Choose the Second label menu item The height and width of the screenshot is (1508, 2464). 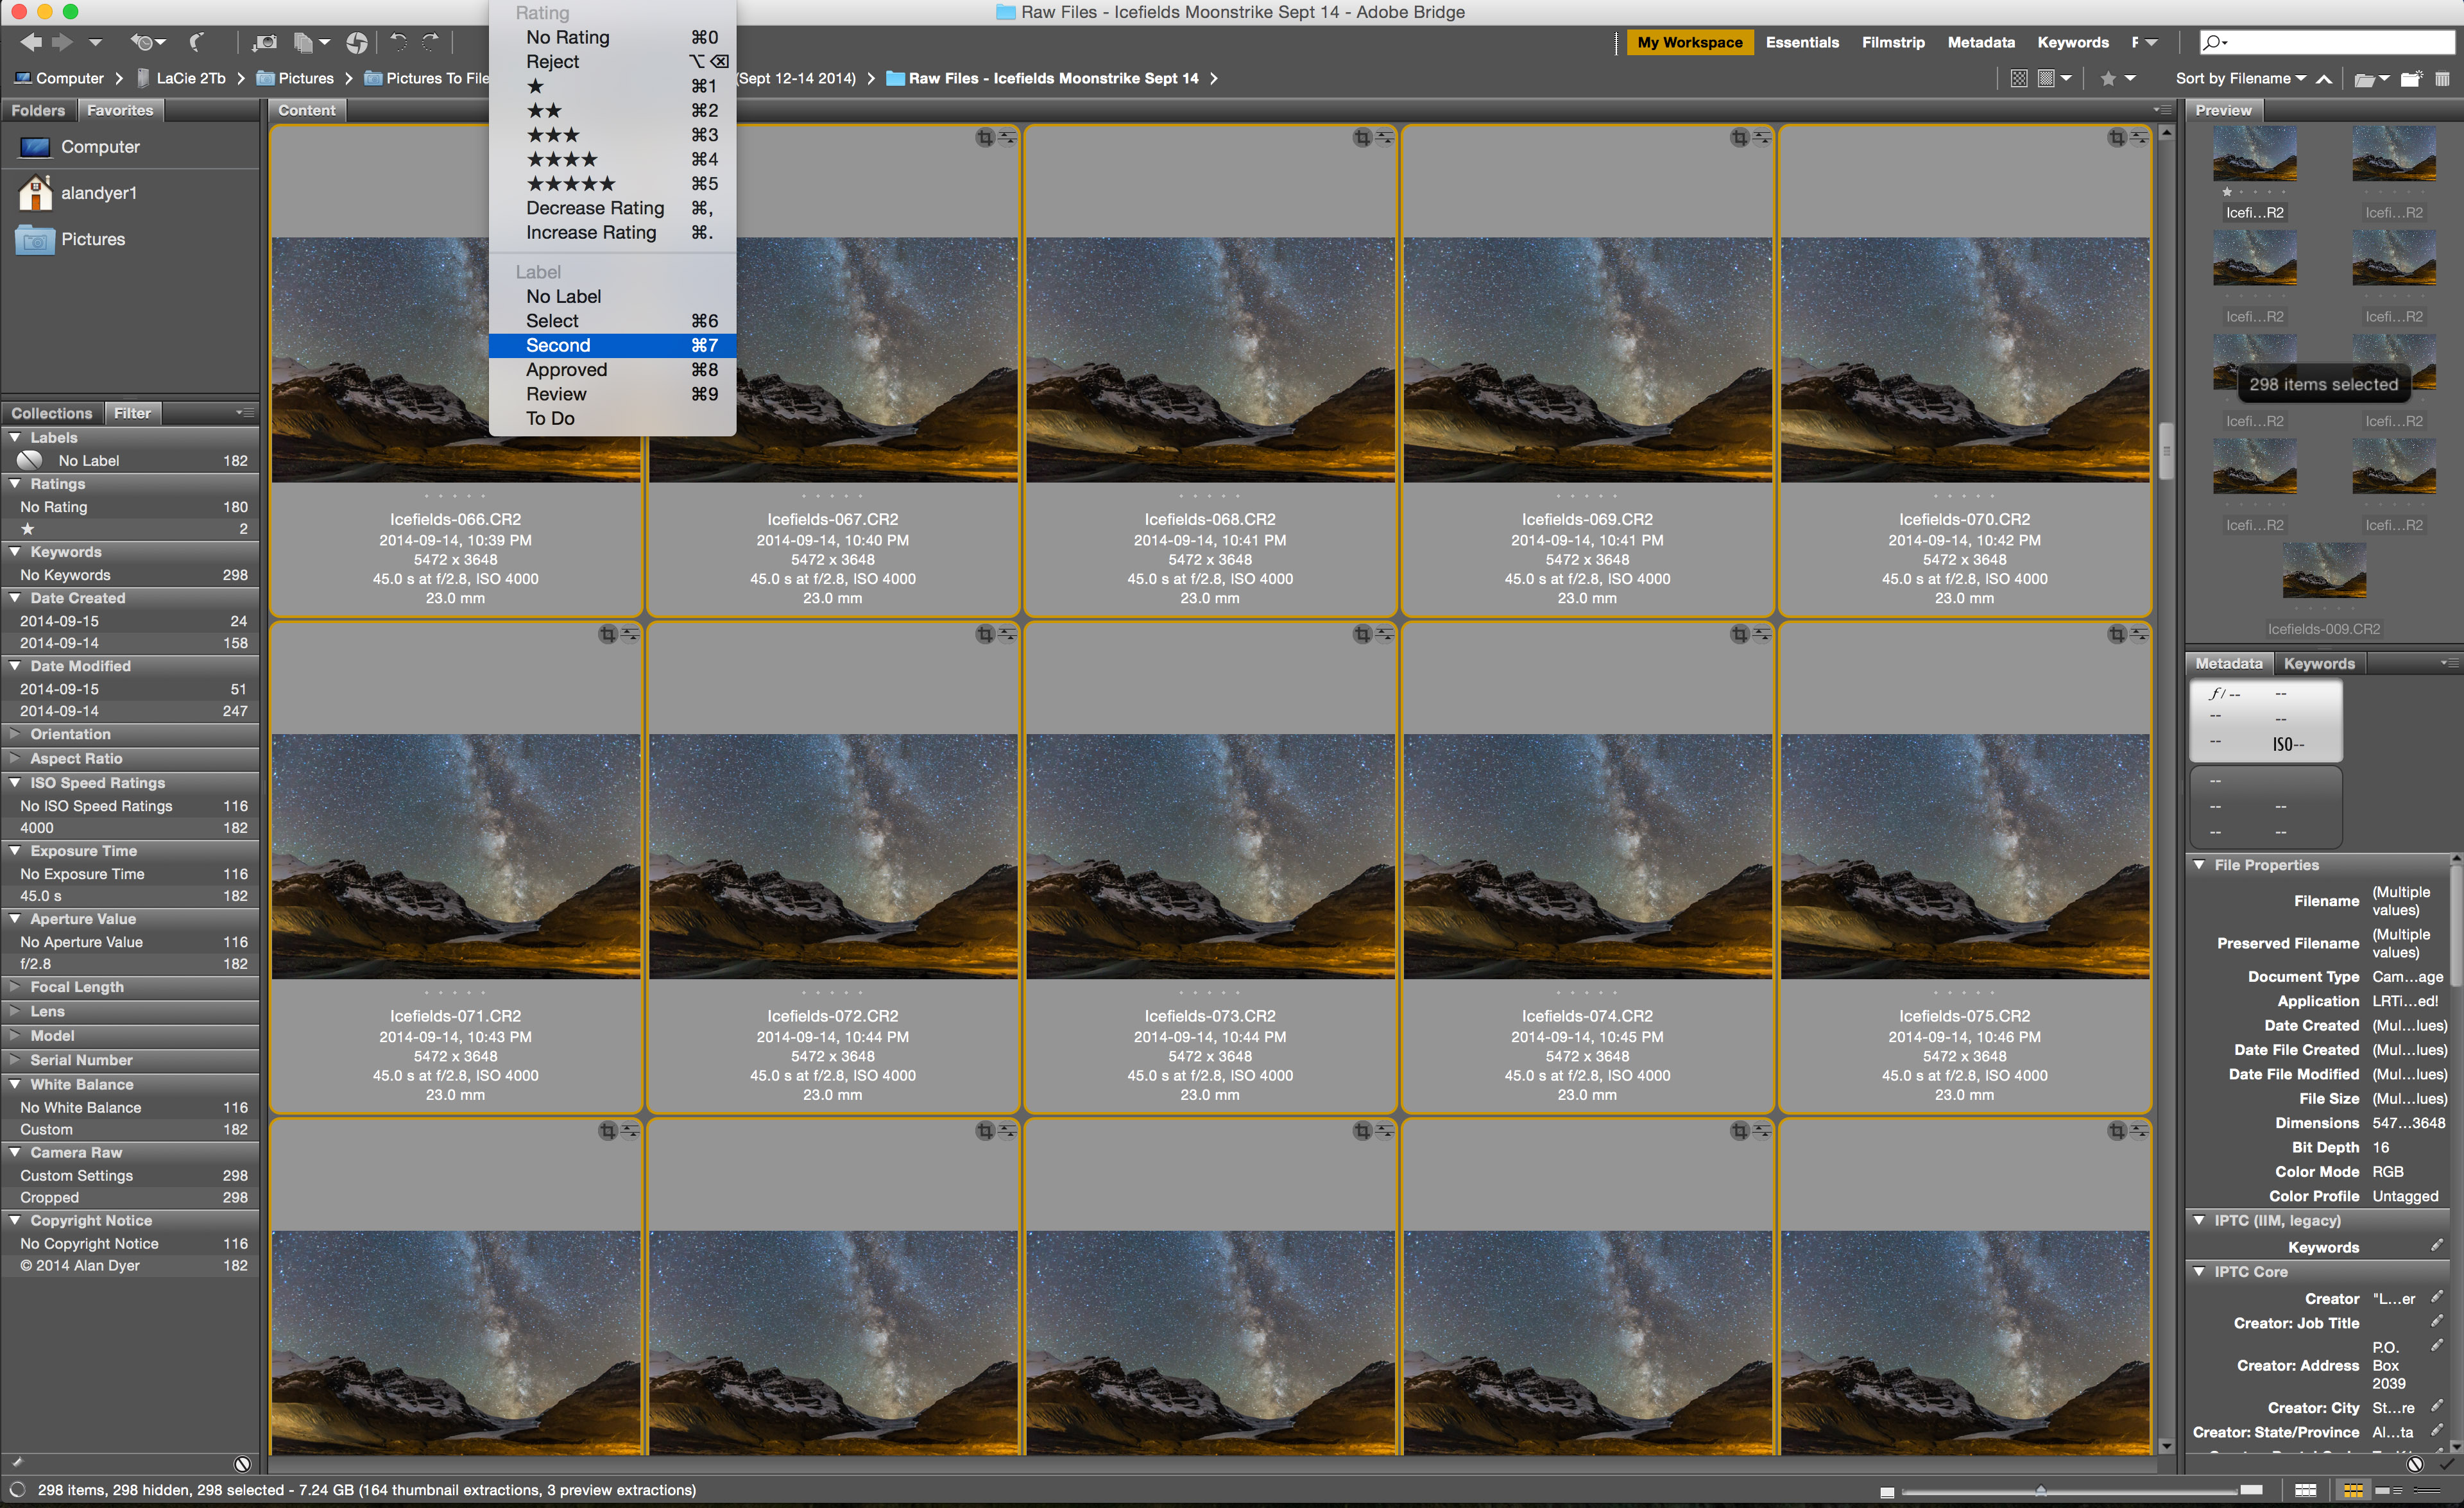click(x=558, y=345)
